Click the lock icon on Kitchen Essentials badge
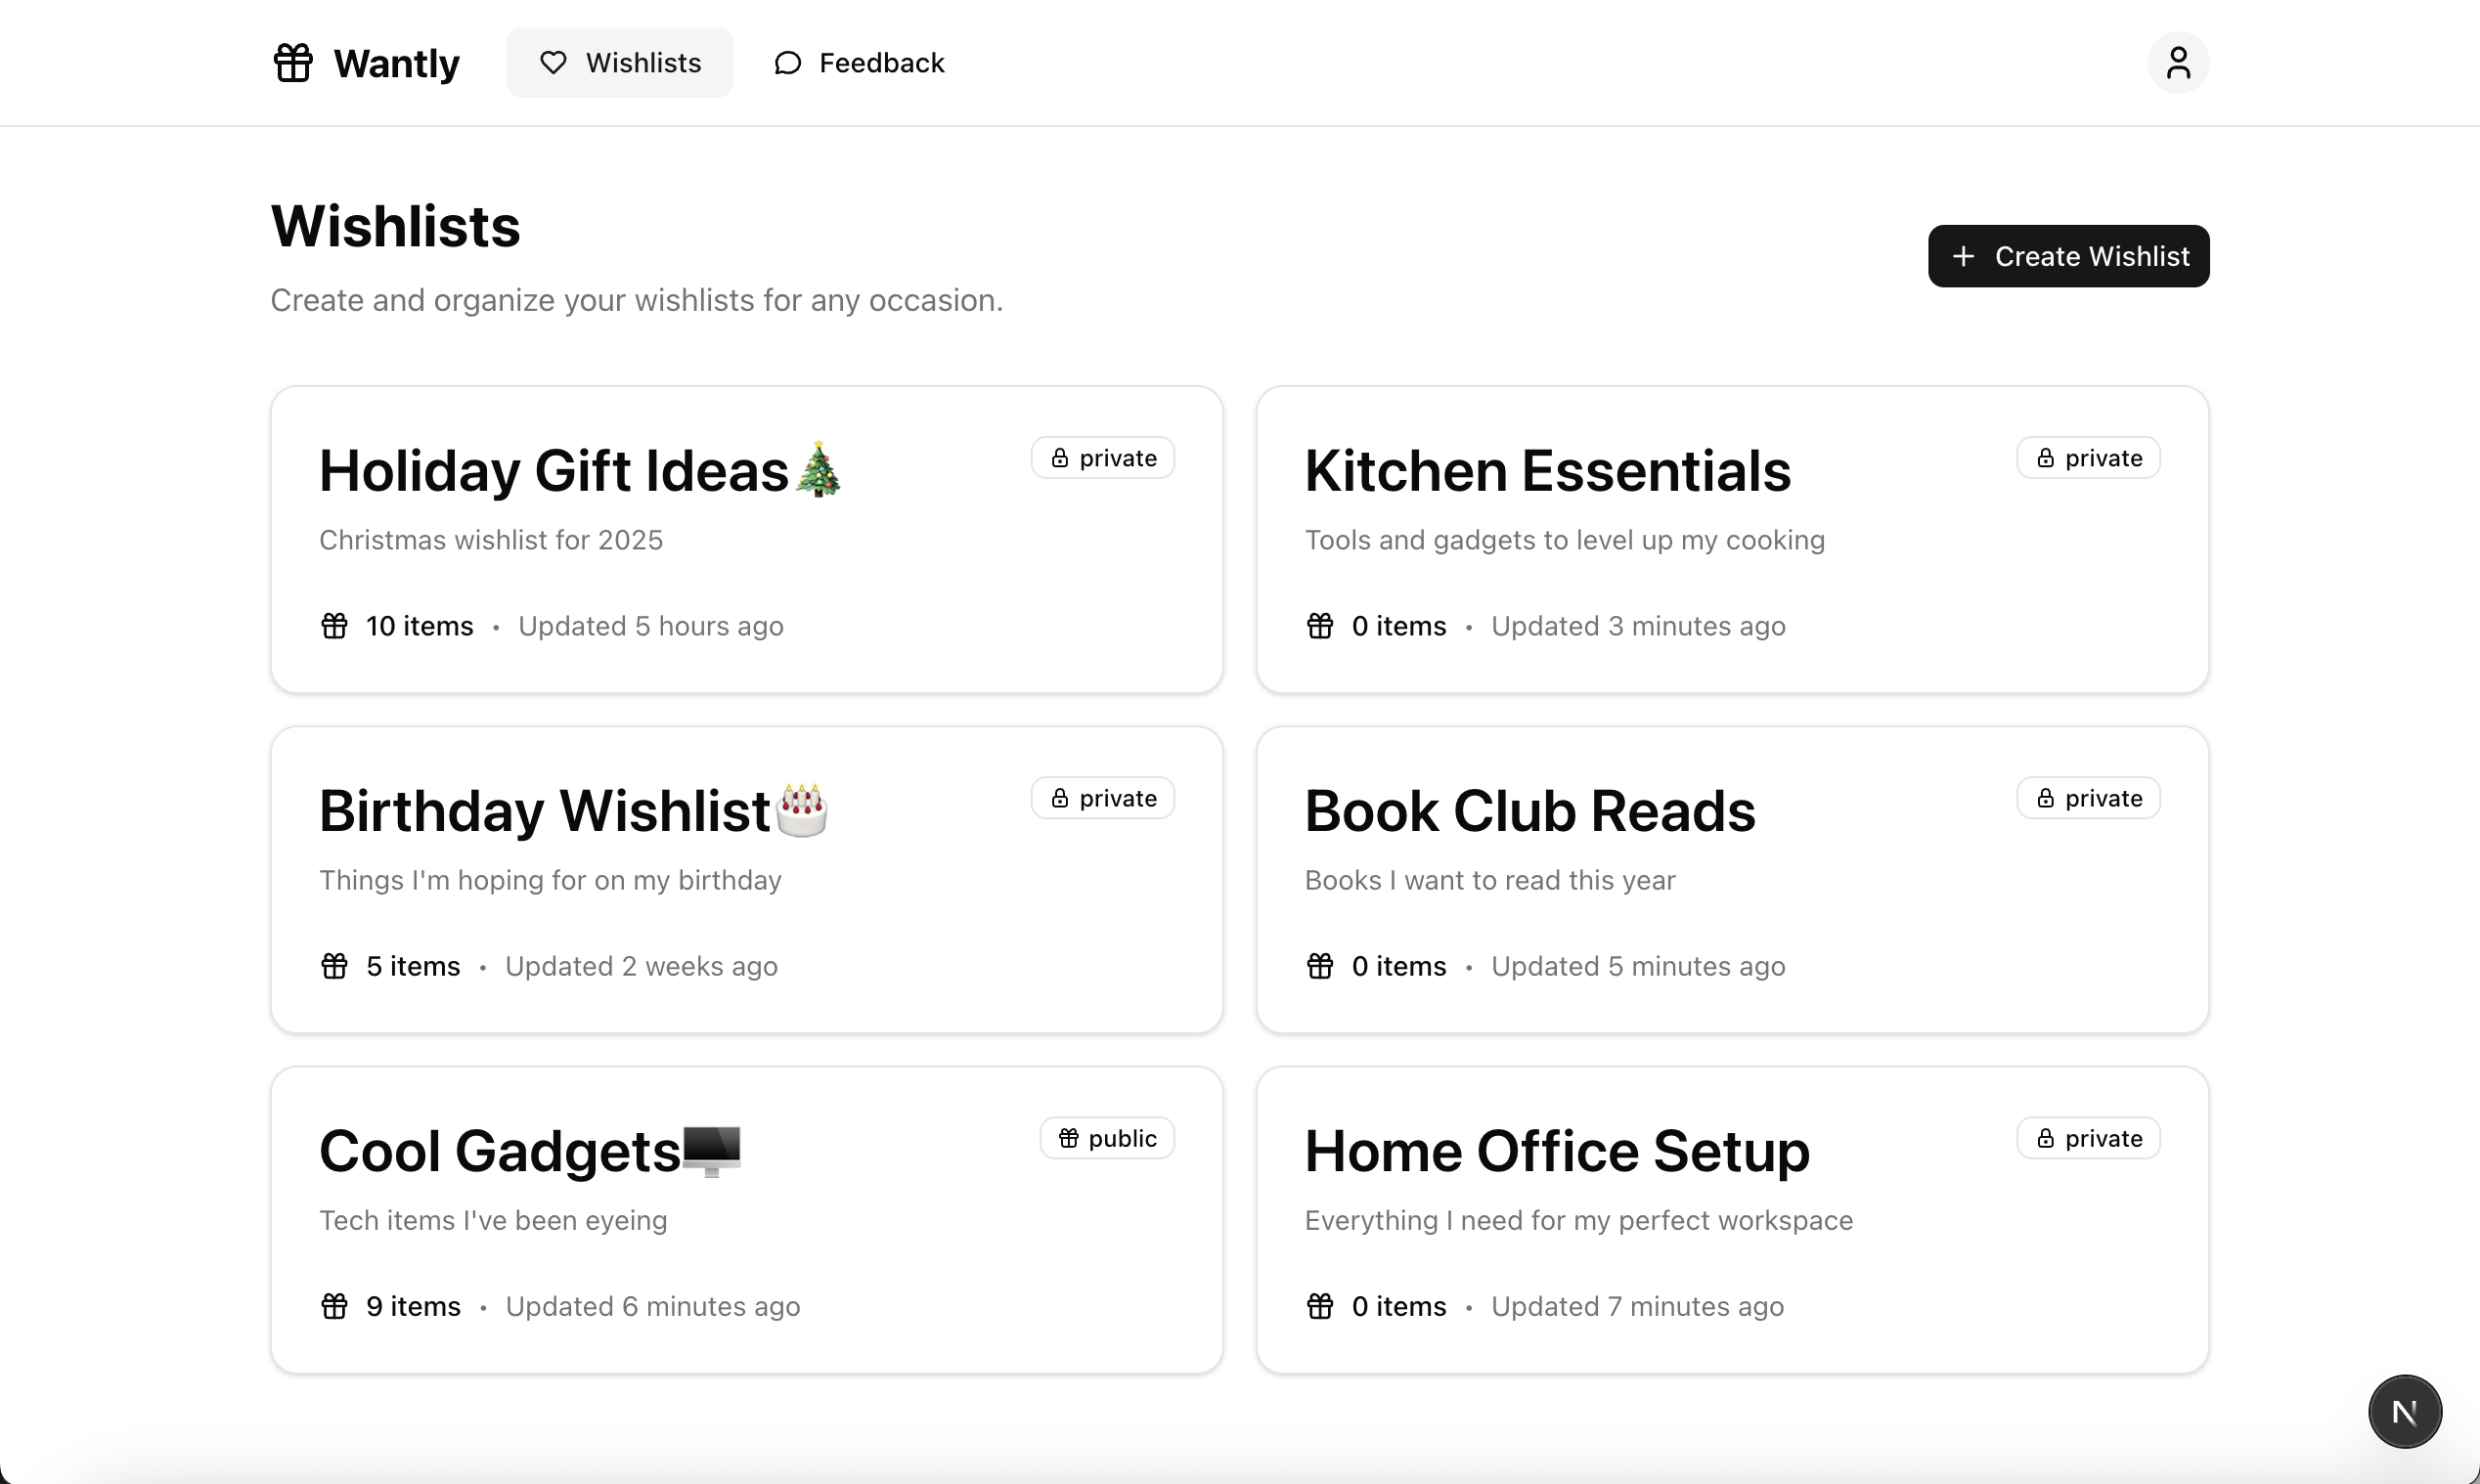The width and height of the screenshot is (2480, 1484). 2046,457
